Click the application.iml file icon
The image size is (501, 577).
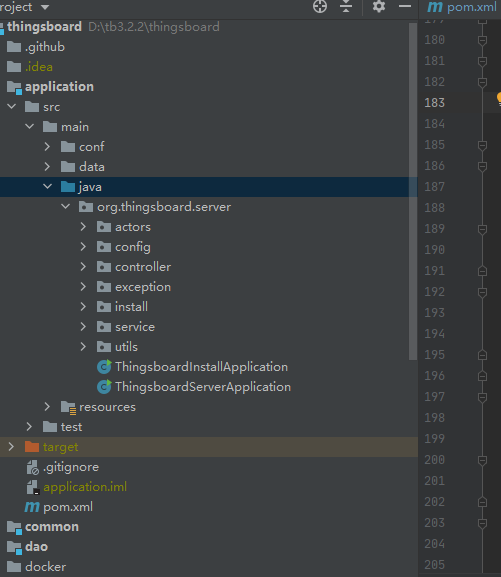(32, 487)
